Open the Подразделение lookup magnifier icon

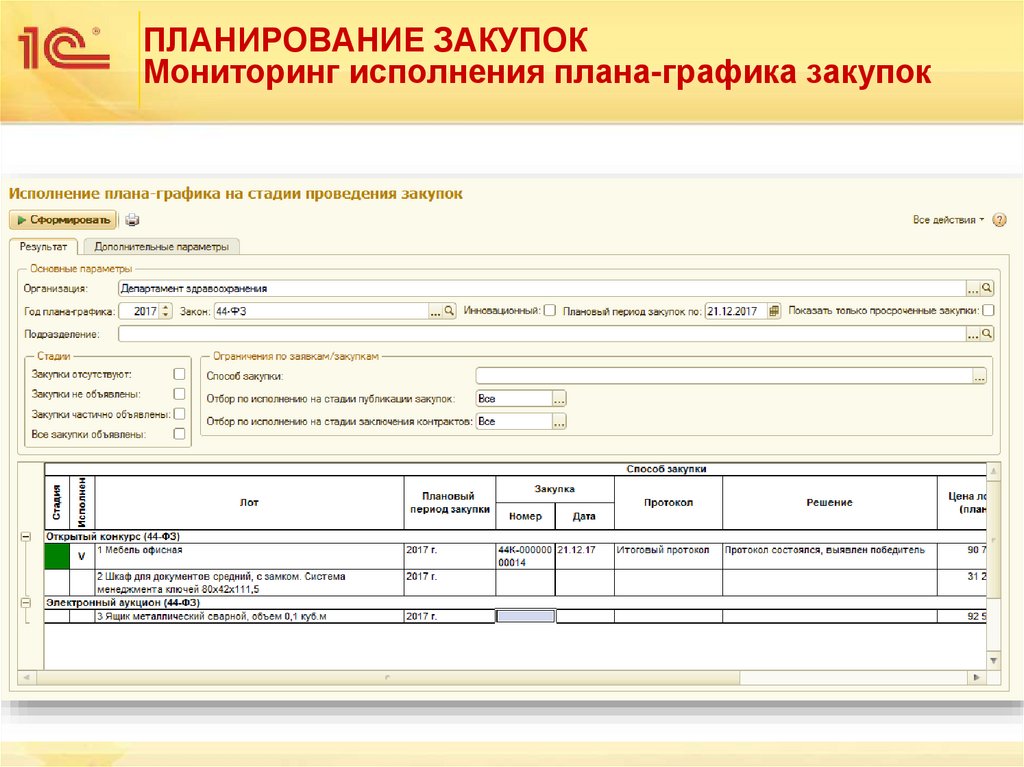988,335
